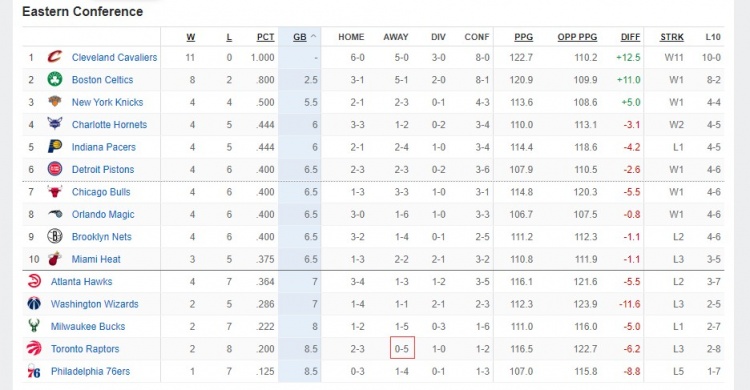This screenshot has height=390, width=750.
Task: Open the Orlando Magic team link
Action: [103, 214]
